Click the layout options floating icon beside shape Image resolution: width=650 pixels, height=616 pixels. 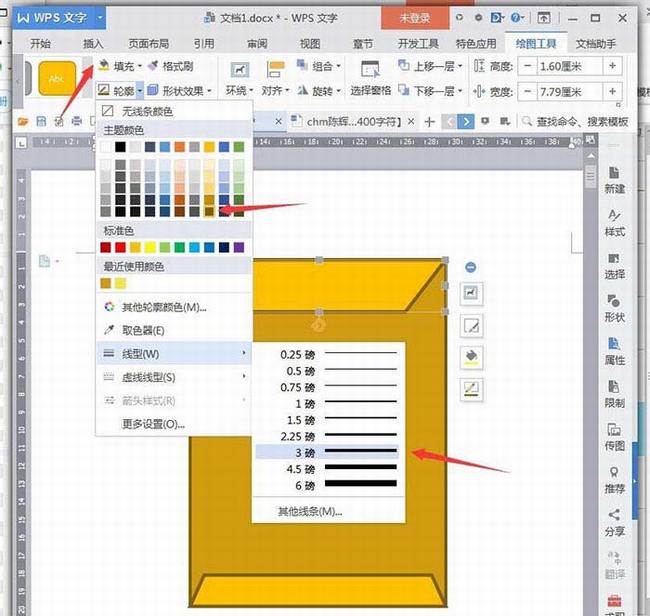click(x=471, y=293)
